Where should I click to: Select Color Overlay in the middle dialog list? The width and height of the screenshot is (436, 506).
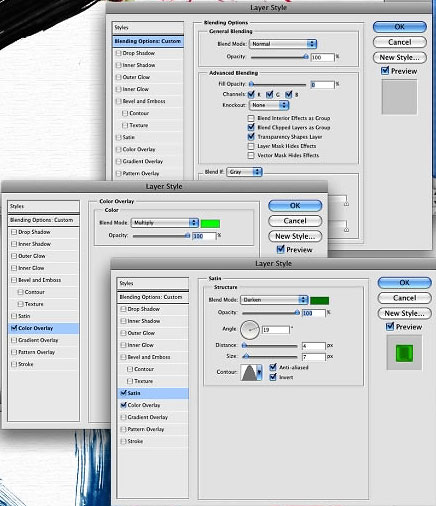click(x=43, y=328)
